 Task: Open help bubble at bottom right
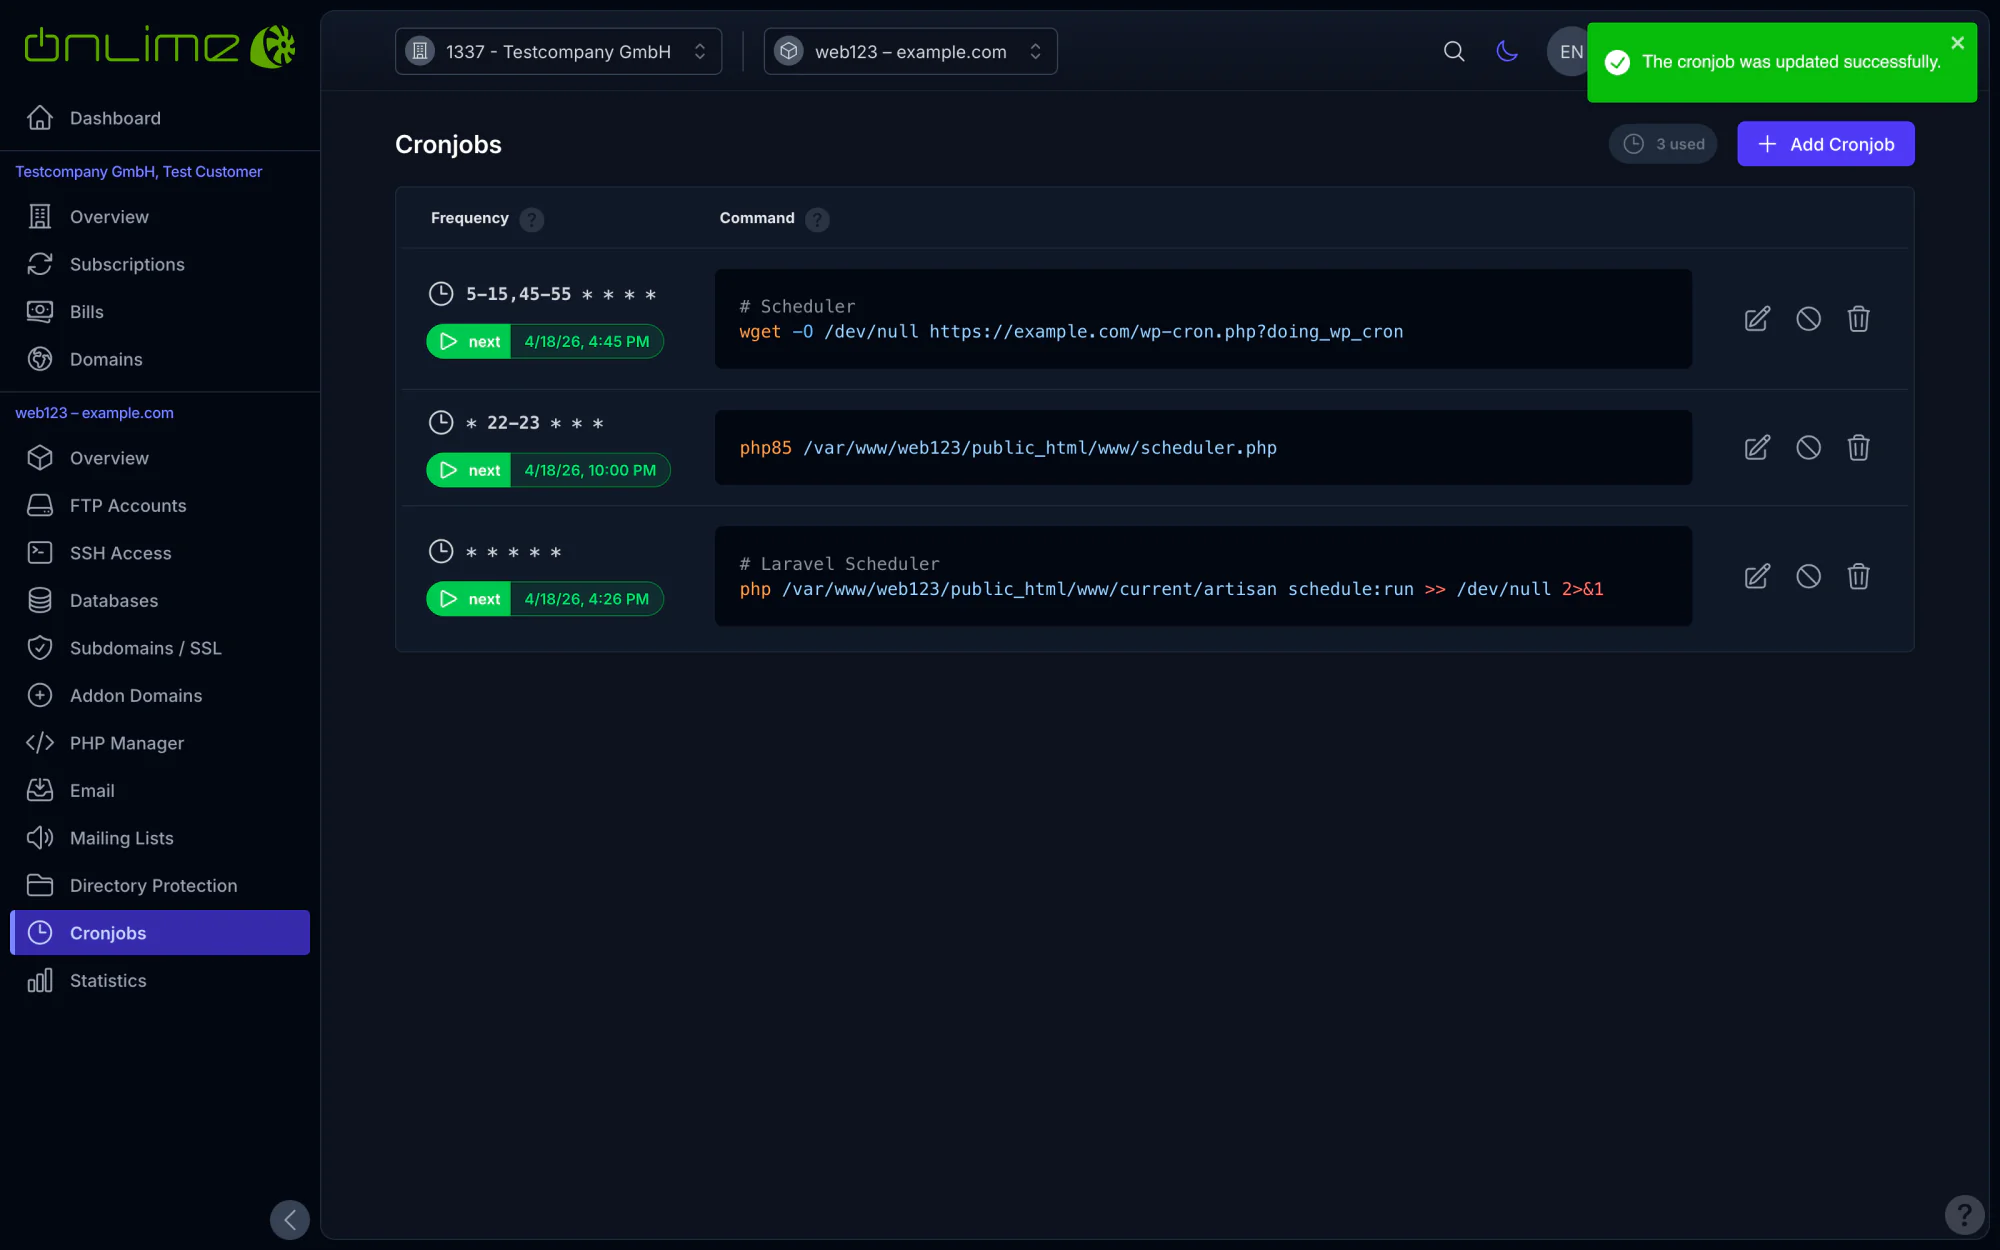click(1964, 1215)
